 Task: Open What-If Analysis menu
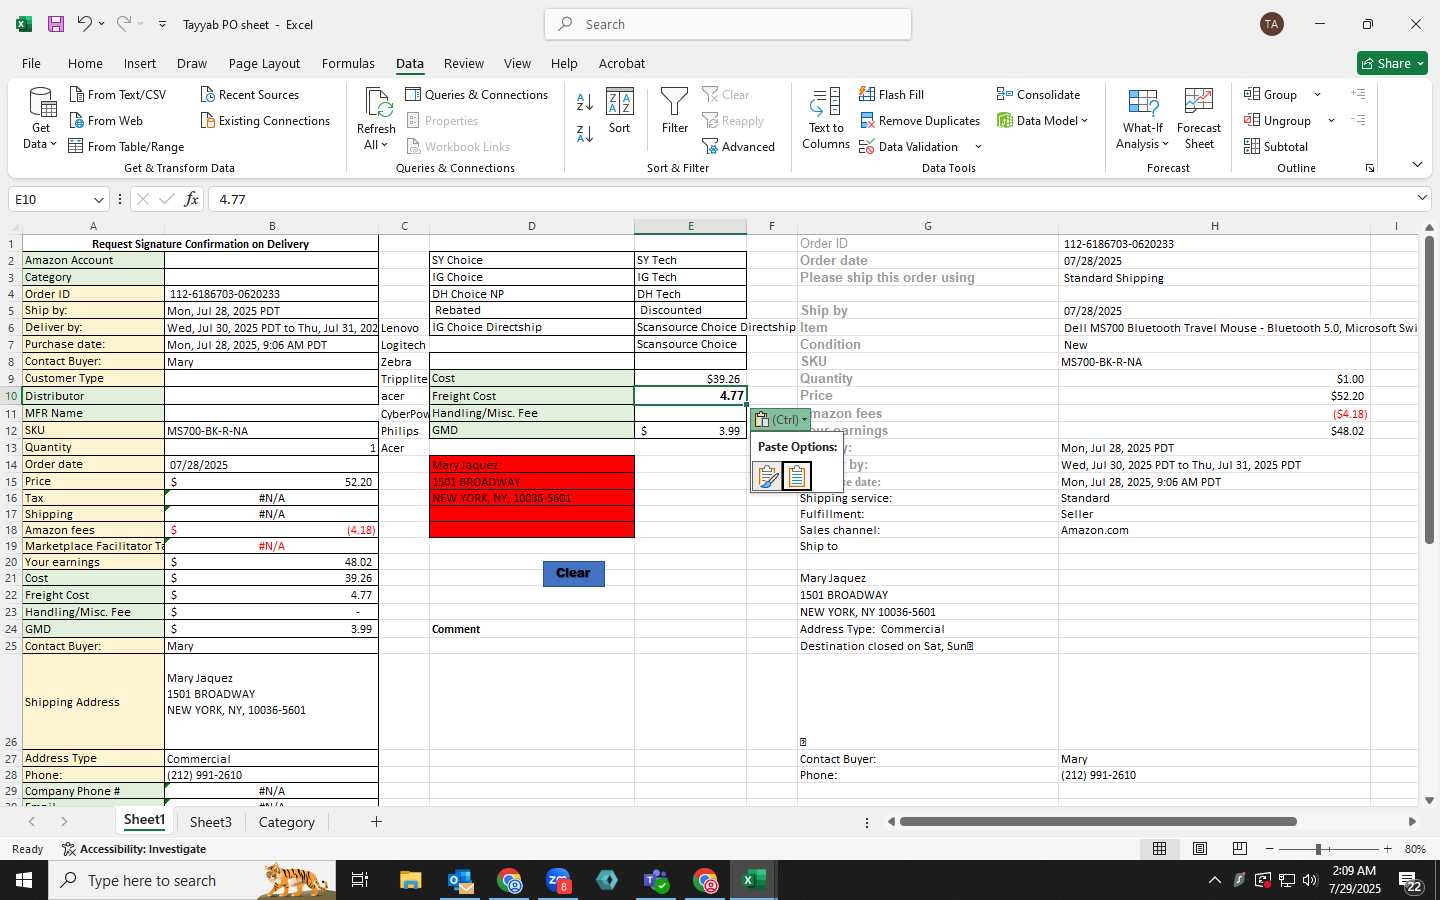pos(1142,119)
